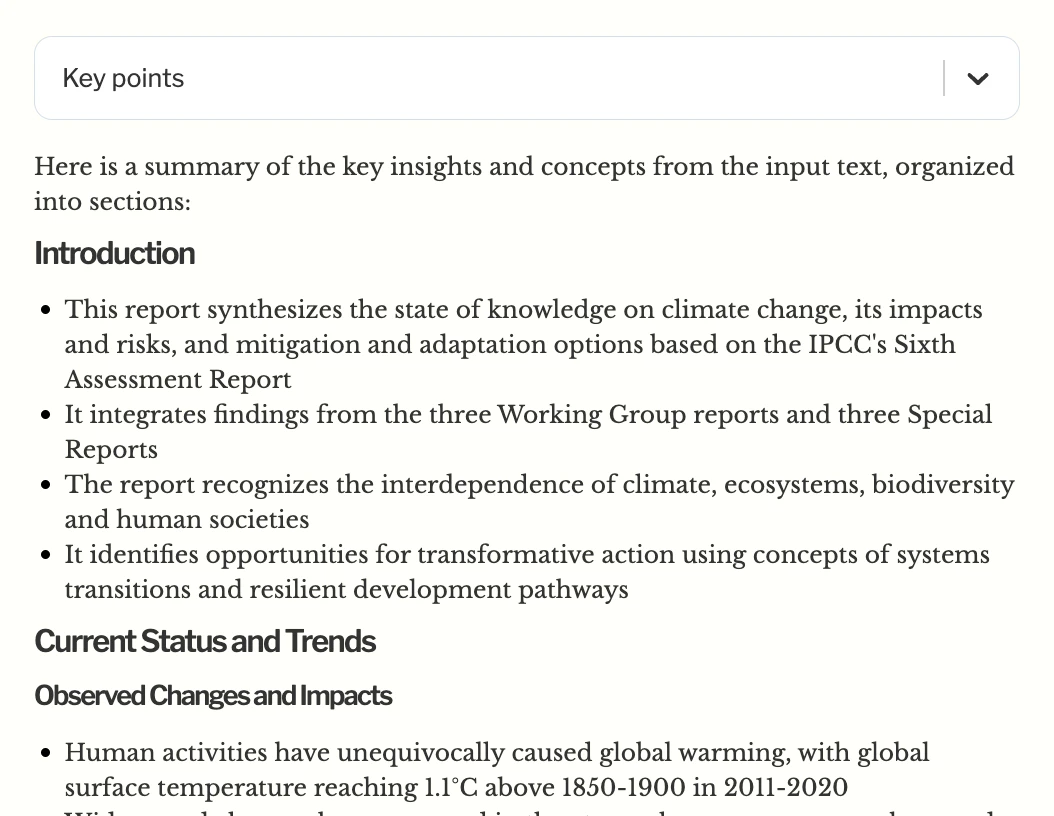Click the "Introduction" section heading

point(114,254)
